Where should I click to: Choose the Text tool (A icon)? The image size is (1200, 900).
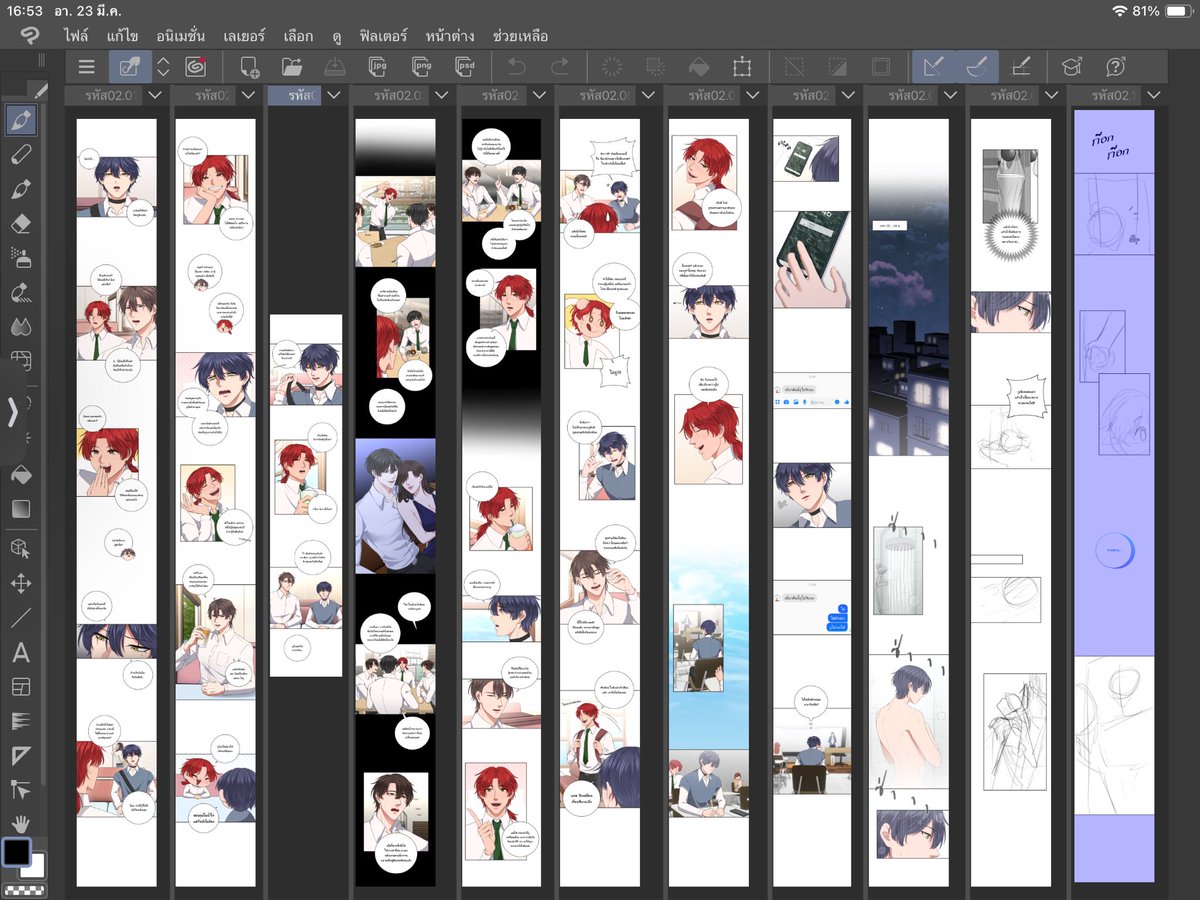[x=21, y=654]
